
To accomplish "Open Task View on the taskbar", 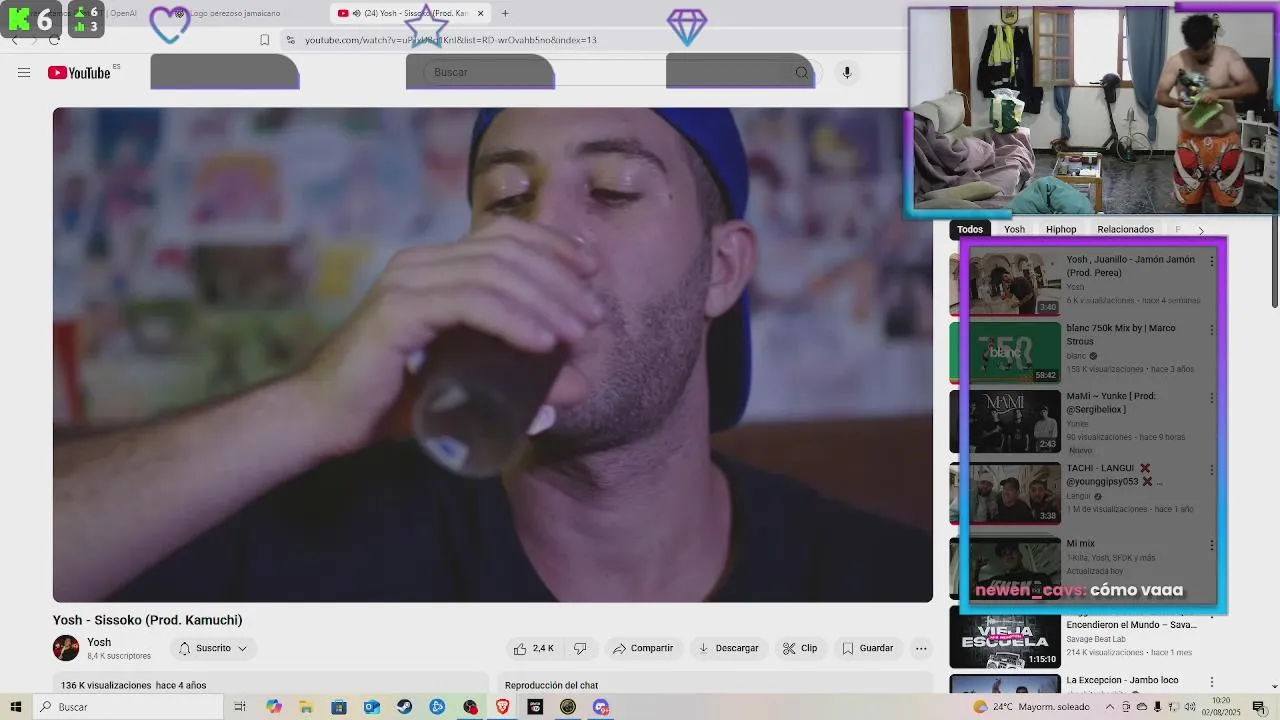I will [x=240, y=707].
